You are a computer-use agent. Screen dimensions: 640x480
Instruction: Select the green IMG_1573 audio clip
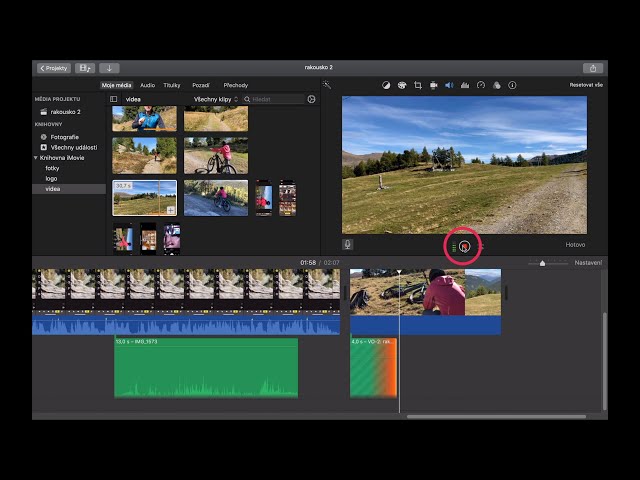[x=206, y=368]
